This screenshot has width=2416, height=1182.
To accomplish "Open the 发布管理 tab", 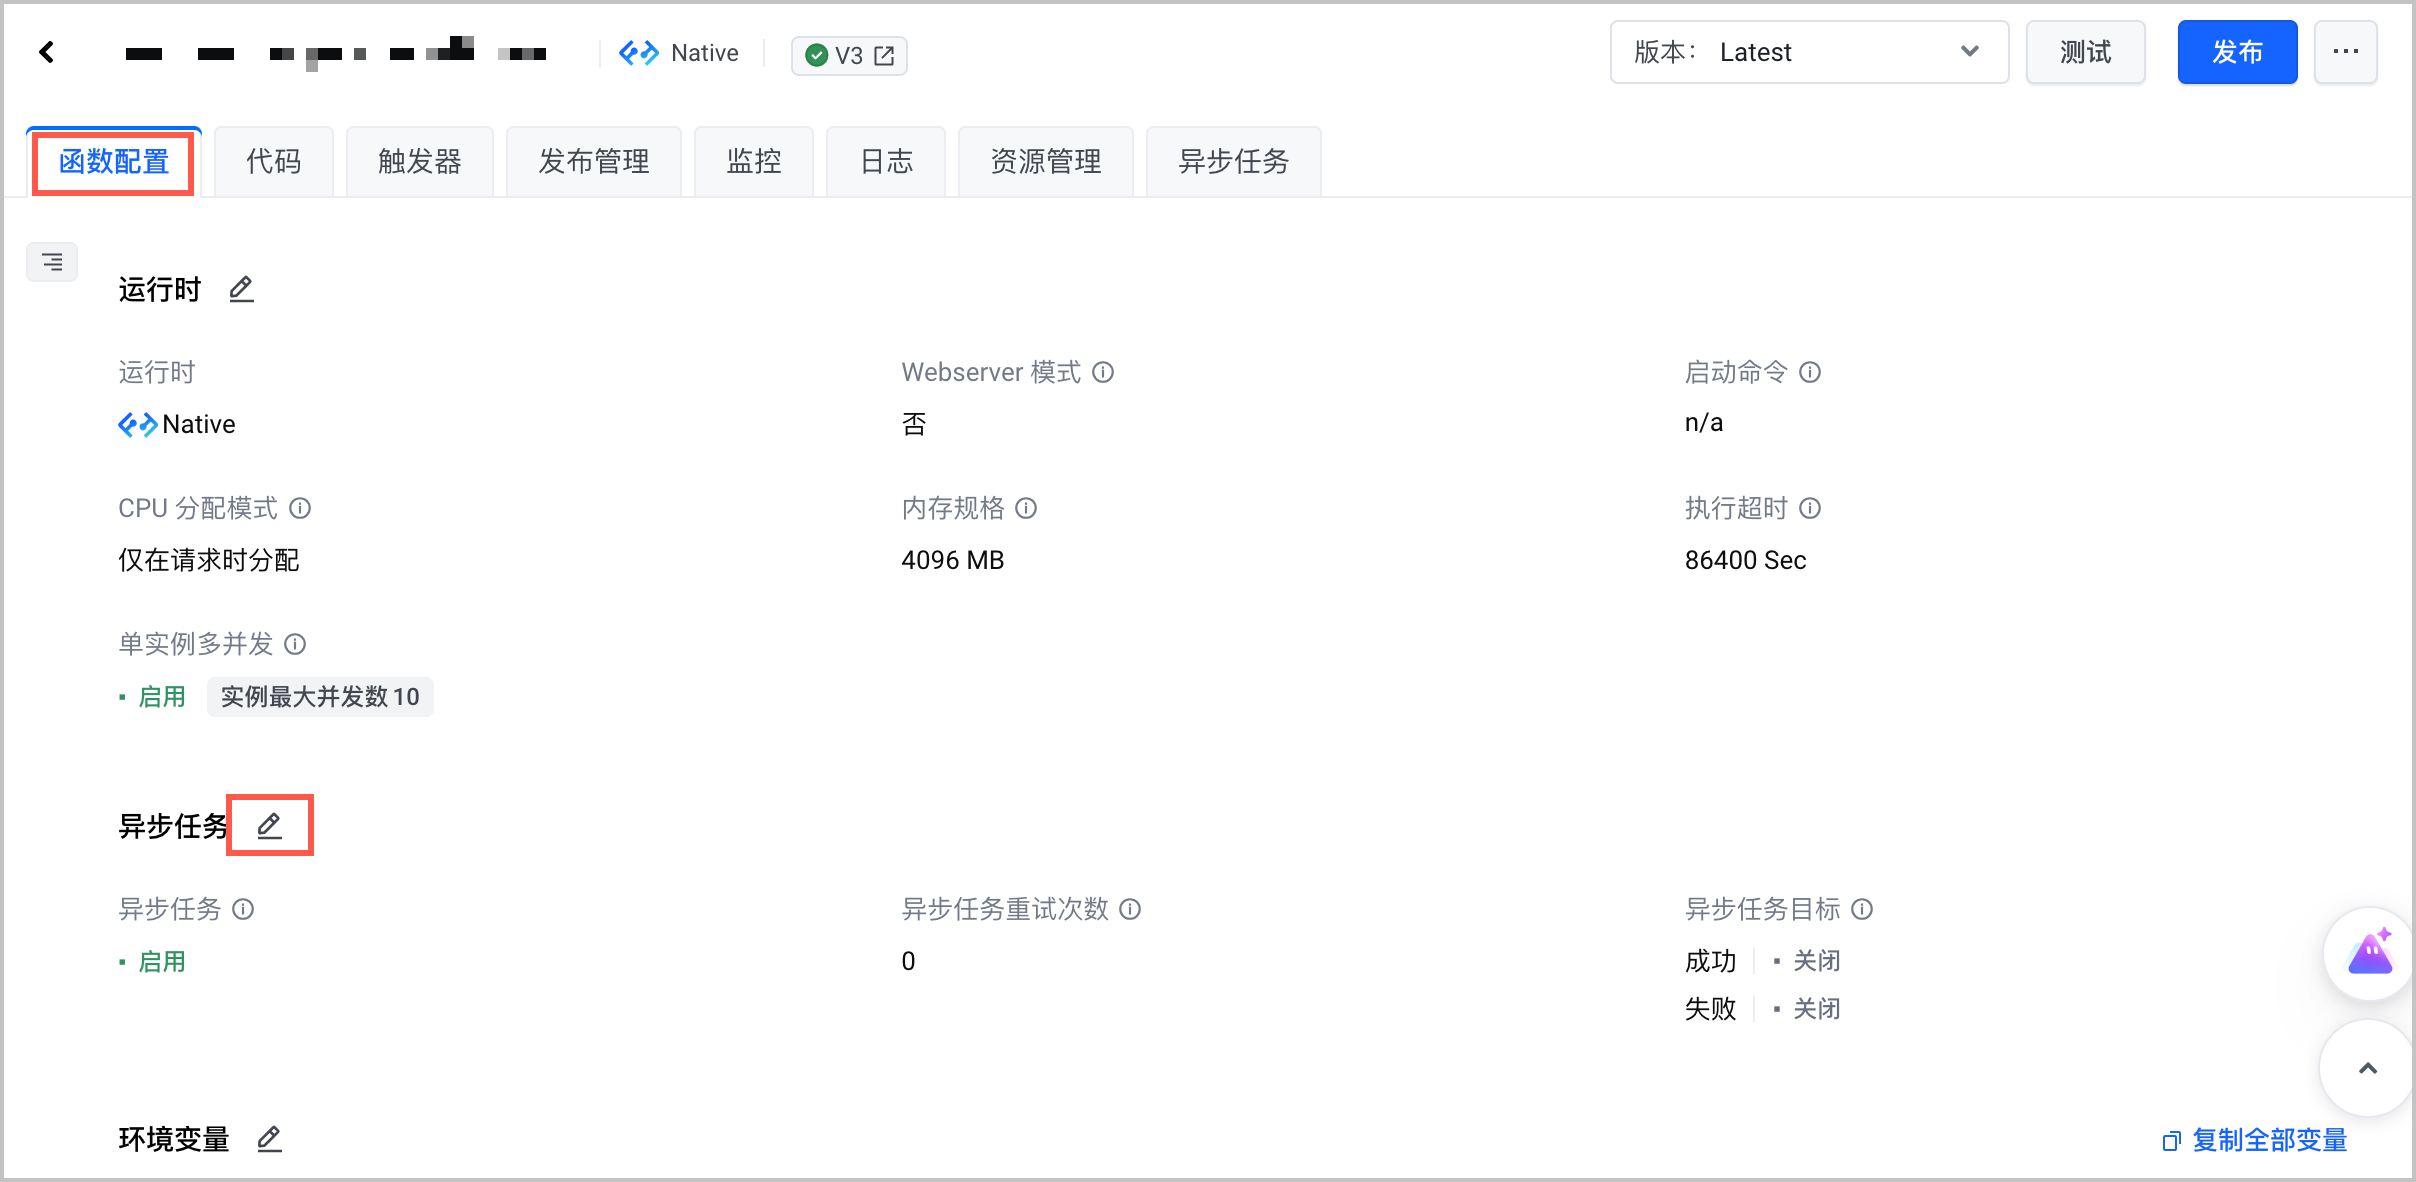I will click(x=594, y=162).
